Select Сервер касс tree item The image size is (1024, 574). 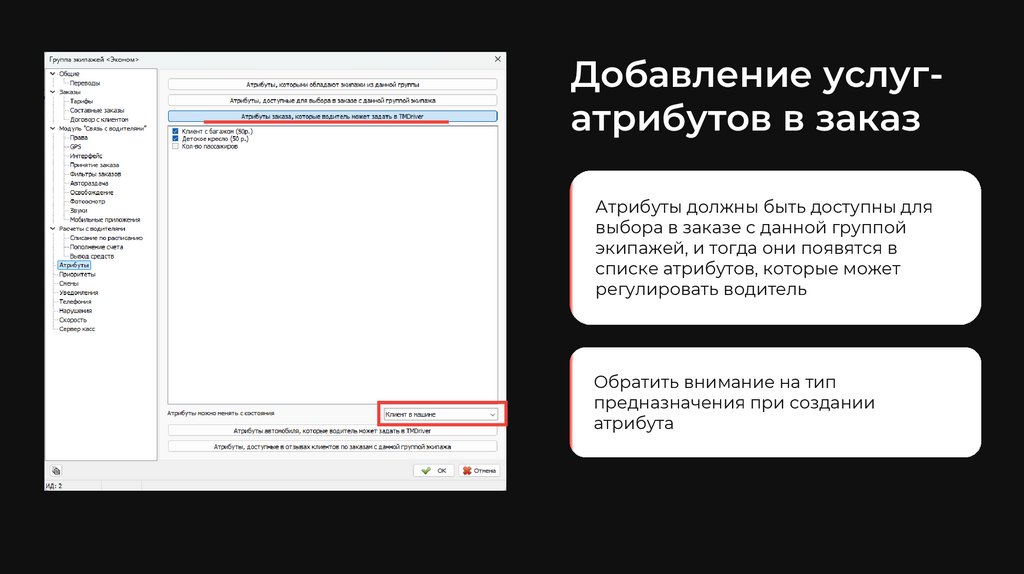click(x=77, y=330)
